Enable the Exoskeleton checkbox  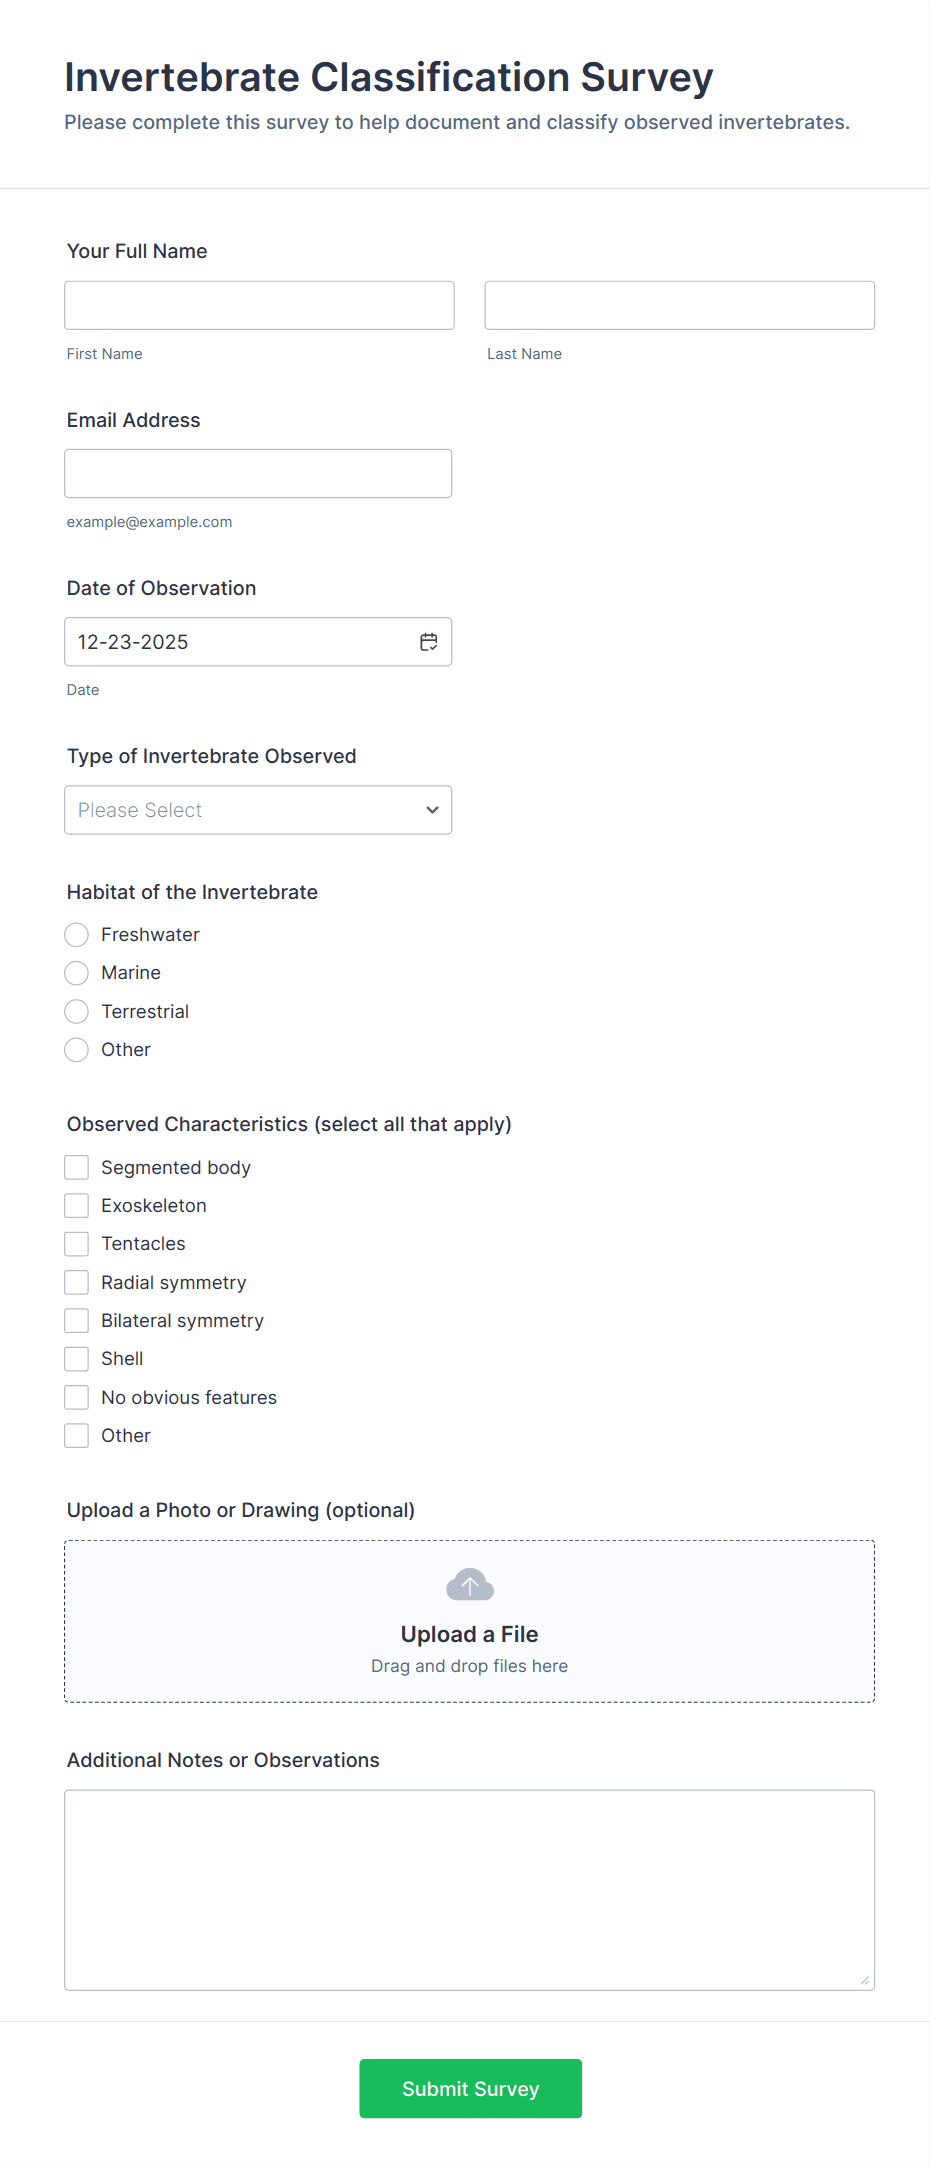tap(76, 1205)
